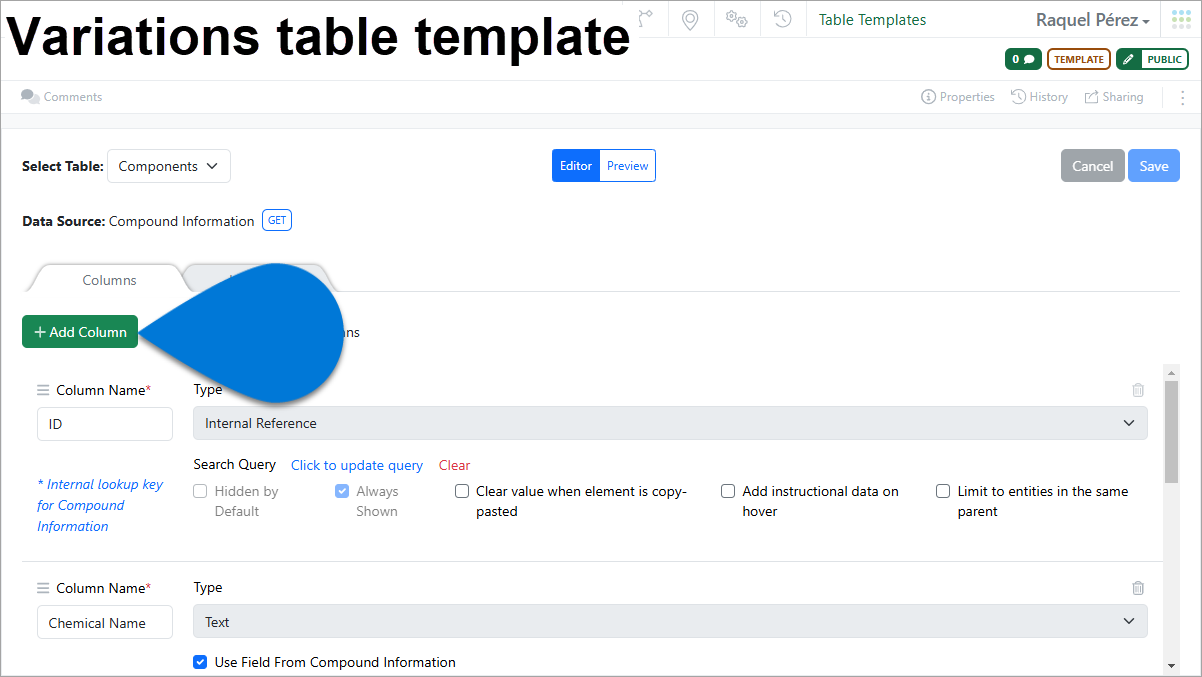Click the location pin icon in top bar
This screenshot has width=1202, height=677.
point(689,20)
